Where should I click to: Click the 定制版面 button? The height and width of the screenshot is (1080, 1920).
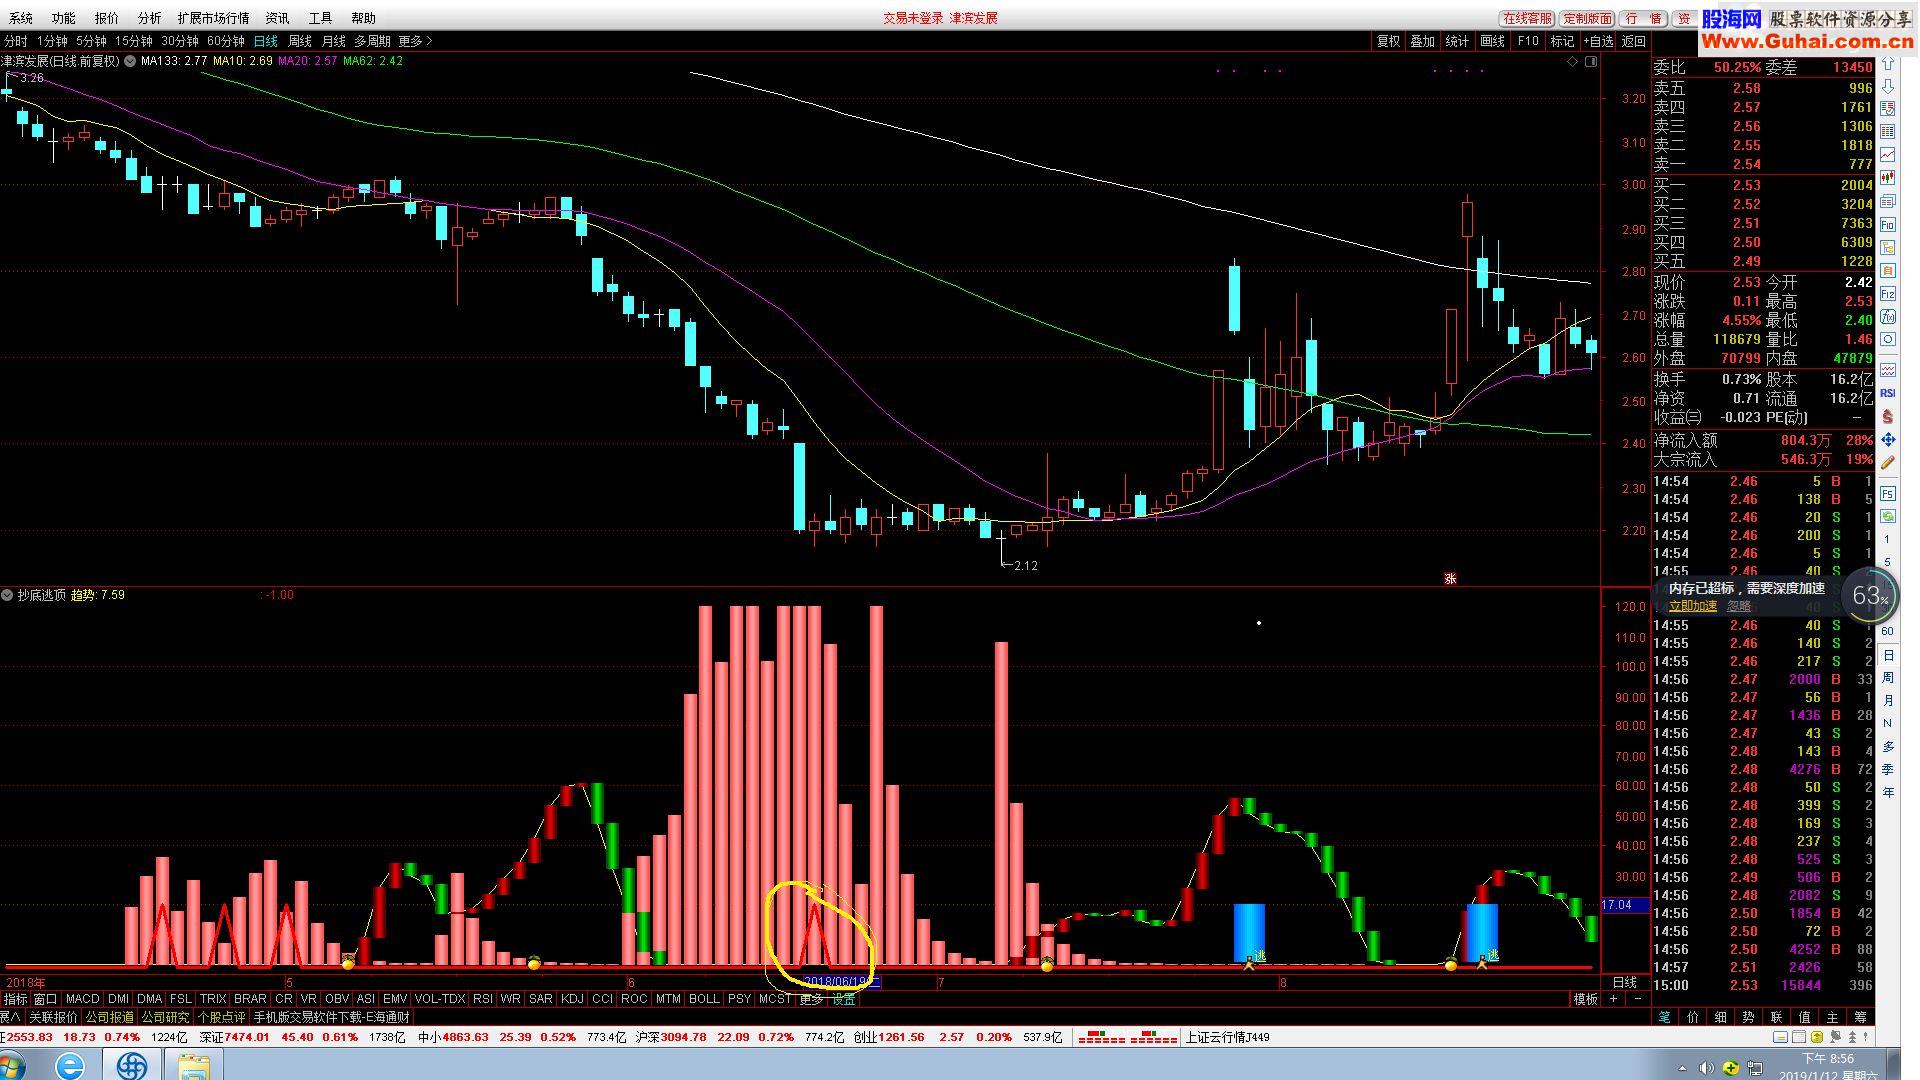(x=1587, y=18)
